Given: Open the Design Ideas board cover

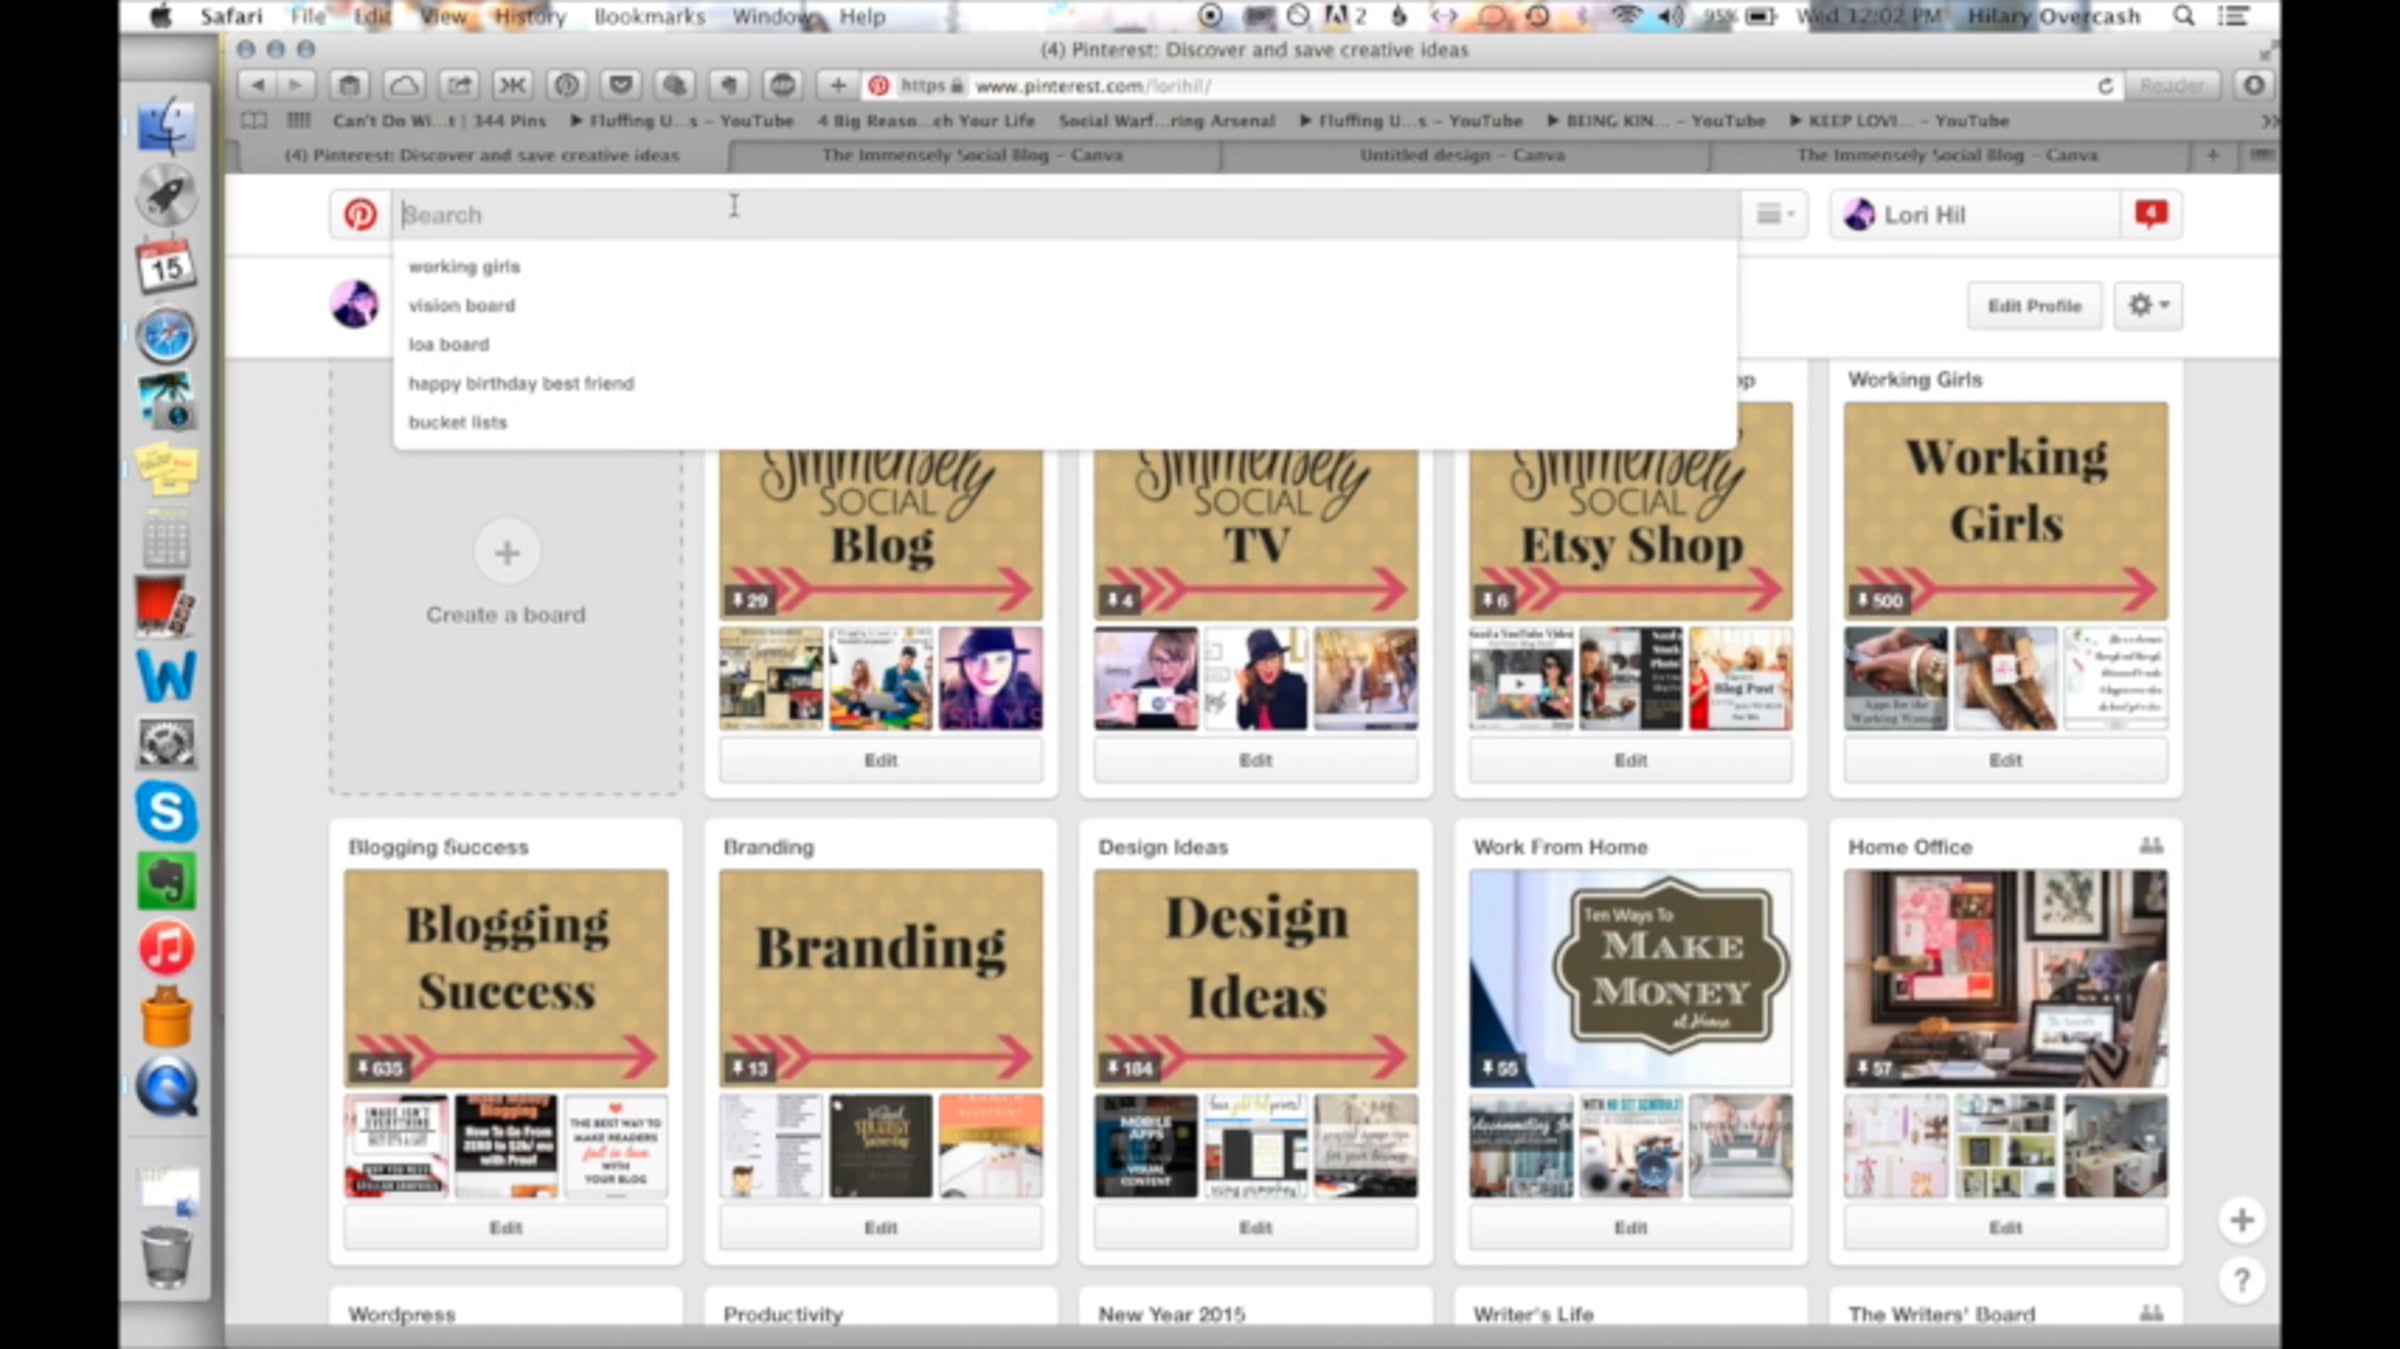Looking at the screenshot, I should coord(1255,977).
